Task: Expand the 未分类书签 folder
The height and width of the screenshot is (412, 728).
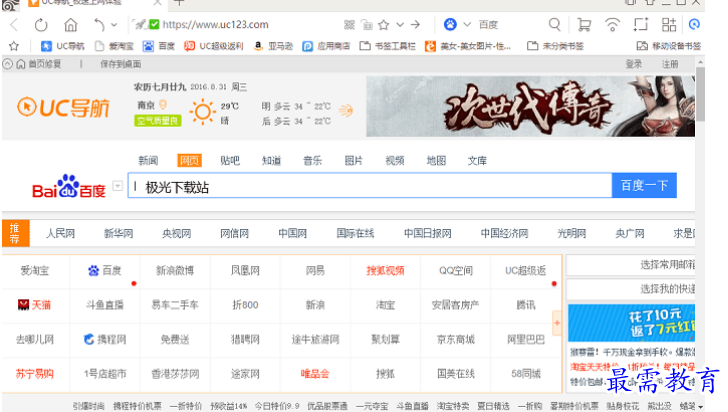Action: [x=555, y=46]
